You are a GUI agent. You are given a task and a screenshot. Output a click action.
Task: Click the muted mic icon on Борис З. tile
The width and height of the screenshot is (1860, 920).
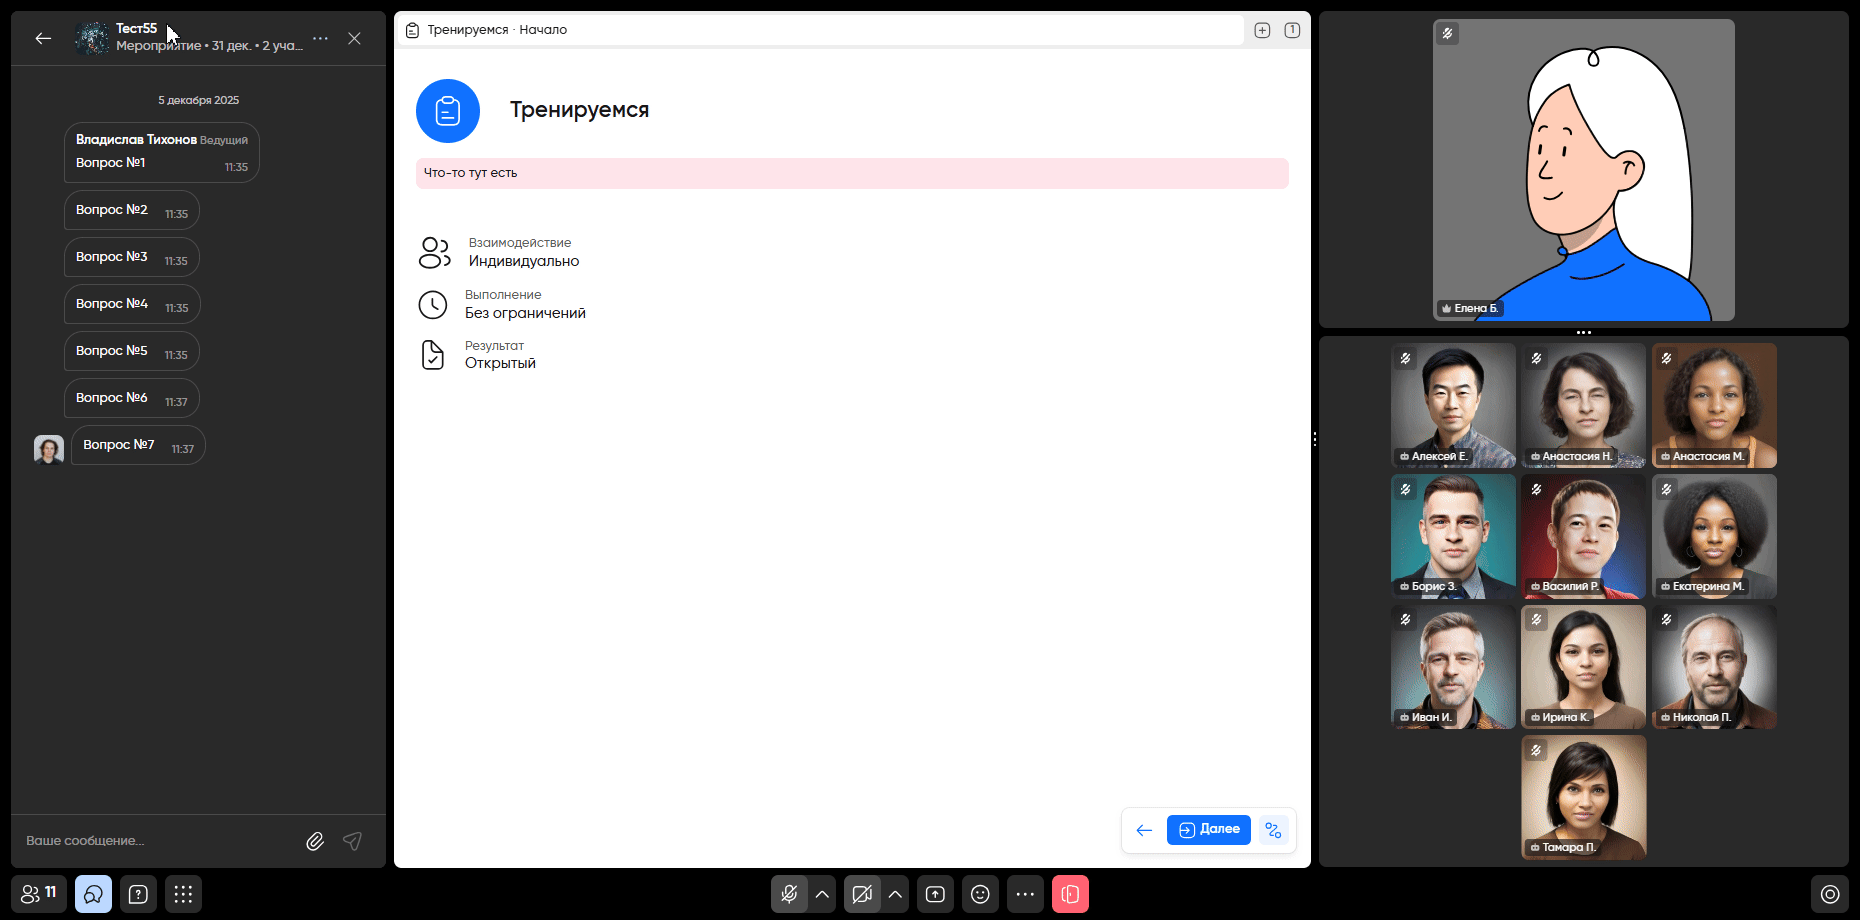1405,489
